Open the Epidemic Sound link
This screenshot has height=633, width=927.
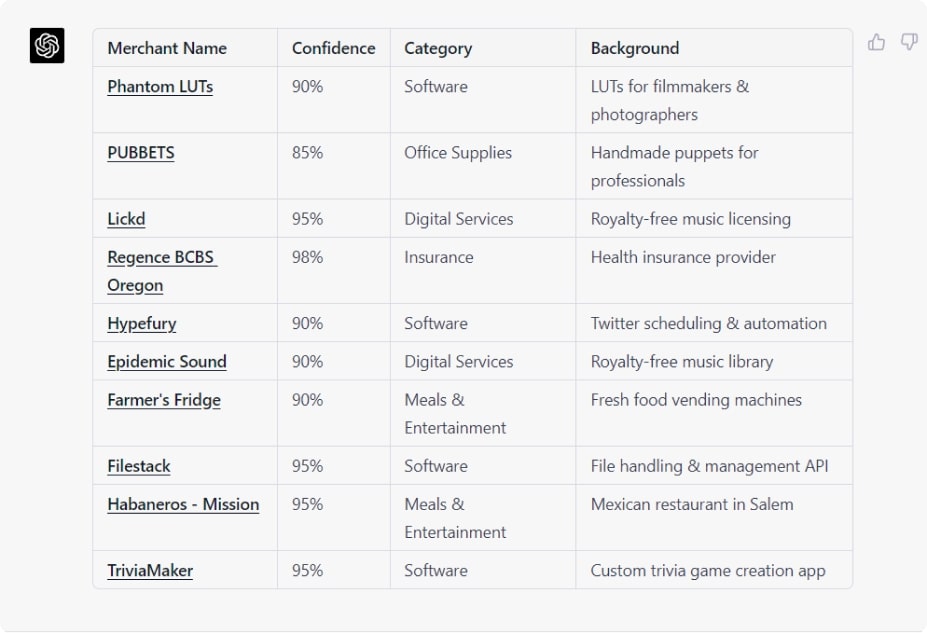[167, 362]
